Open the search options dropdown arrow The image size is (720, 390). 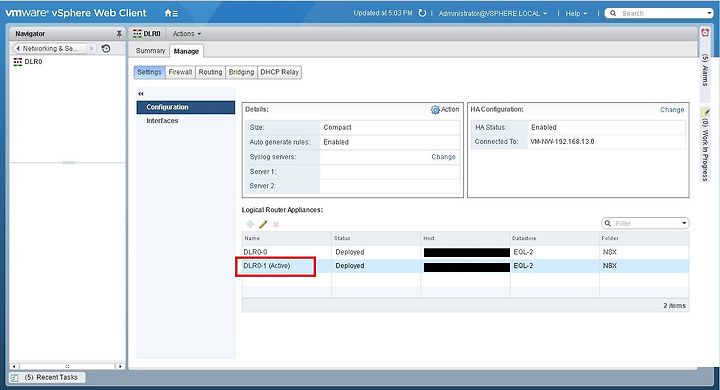pos(709,13)
